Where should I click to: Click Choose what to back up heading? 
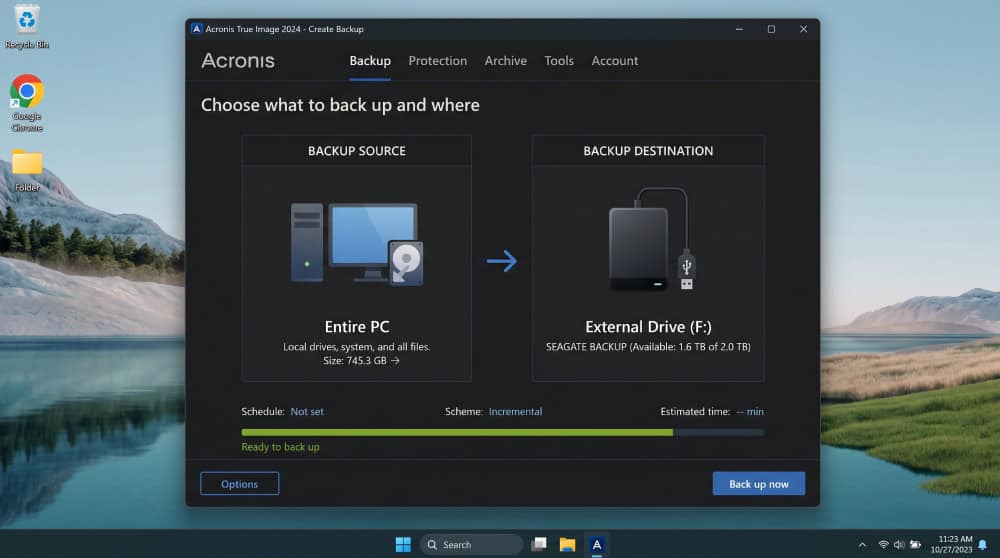[341, 105]
